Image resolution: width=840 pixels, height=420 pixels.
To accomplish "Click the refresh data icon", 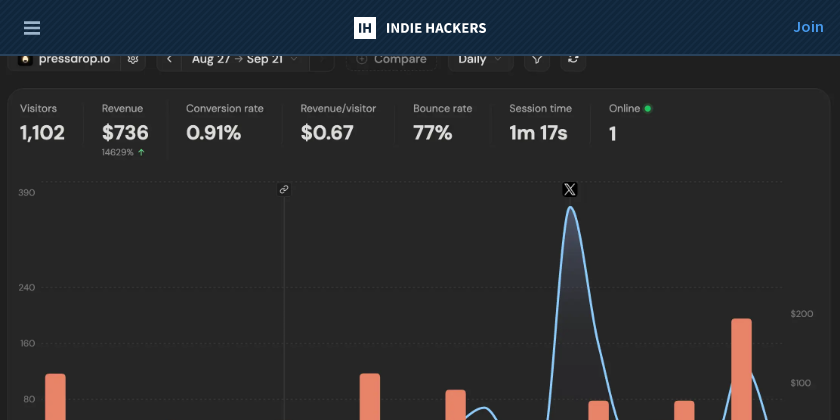I will coord(573,59).
